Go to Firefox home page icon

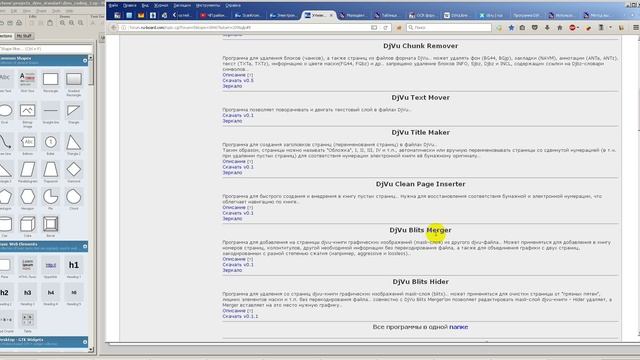(x=560, y=27)
